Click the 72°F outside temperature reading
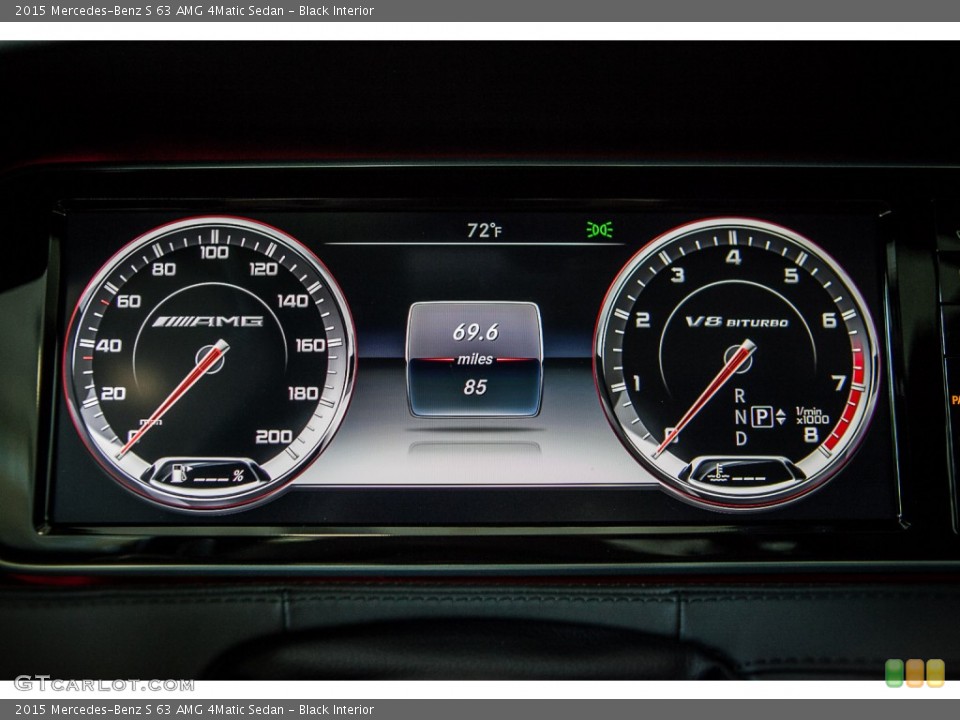960x720 pixels. (x=484, y=230)
